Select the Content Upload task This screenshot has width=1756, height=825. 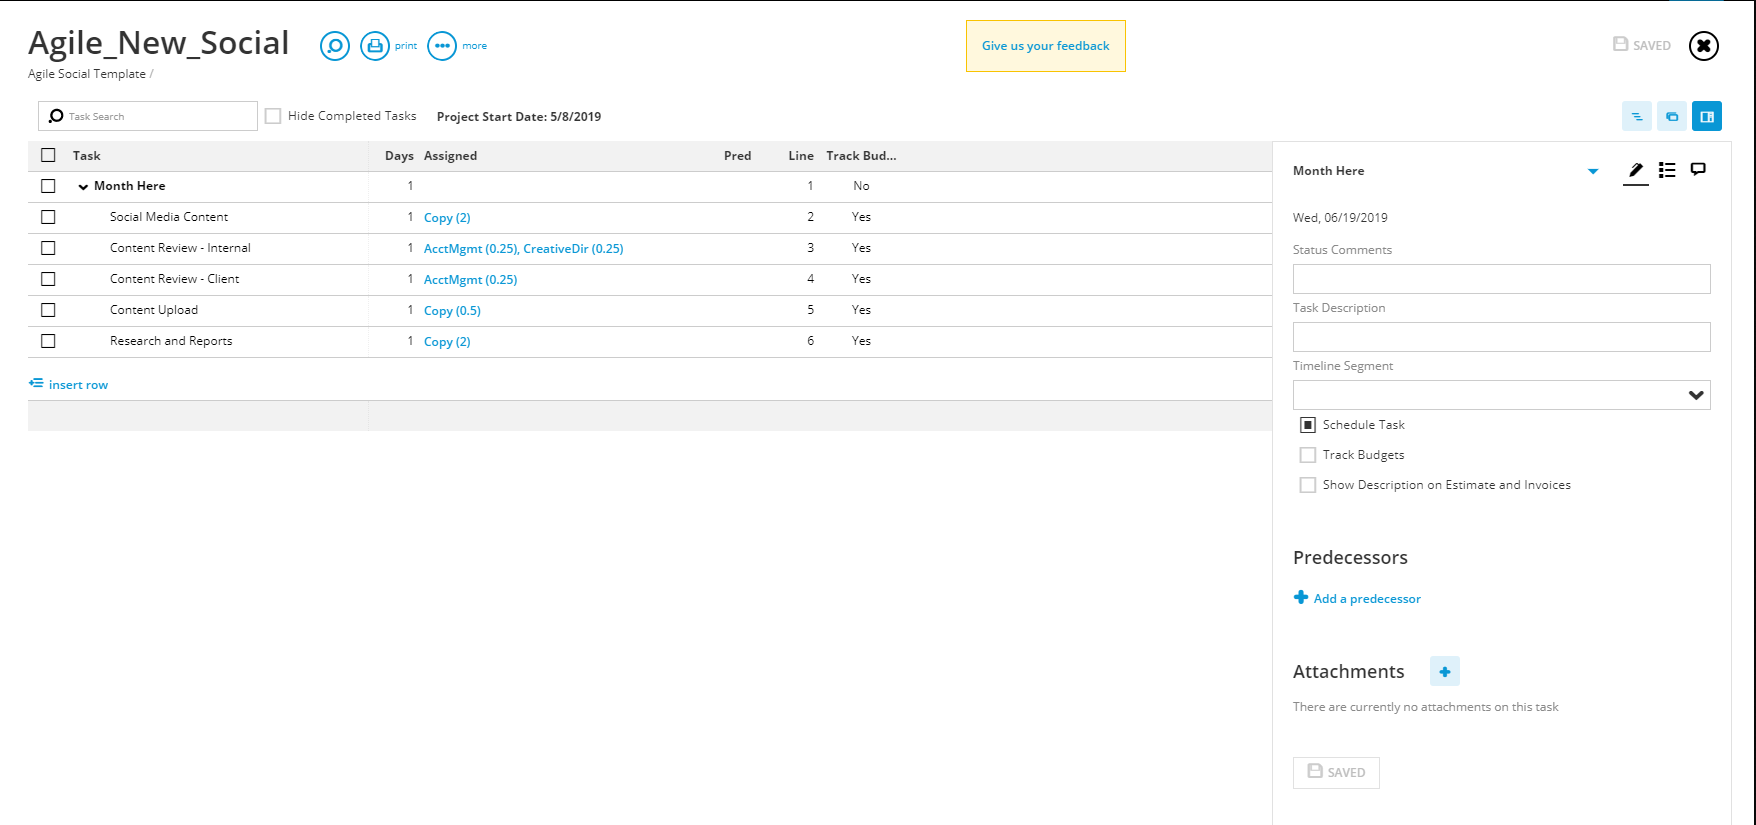[154, 310]
